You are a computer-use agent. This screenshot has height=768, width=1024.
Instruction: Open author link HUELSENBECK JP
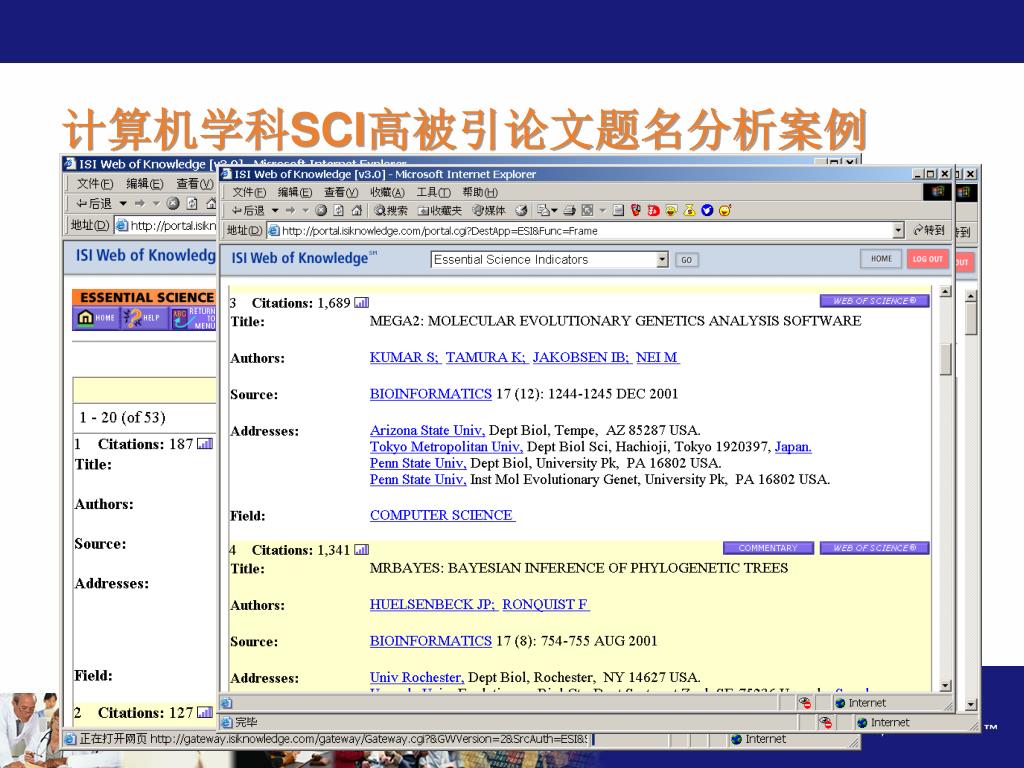point(434,605)
